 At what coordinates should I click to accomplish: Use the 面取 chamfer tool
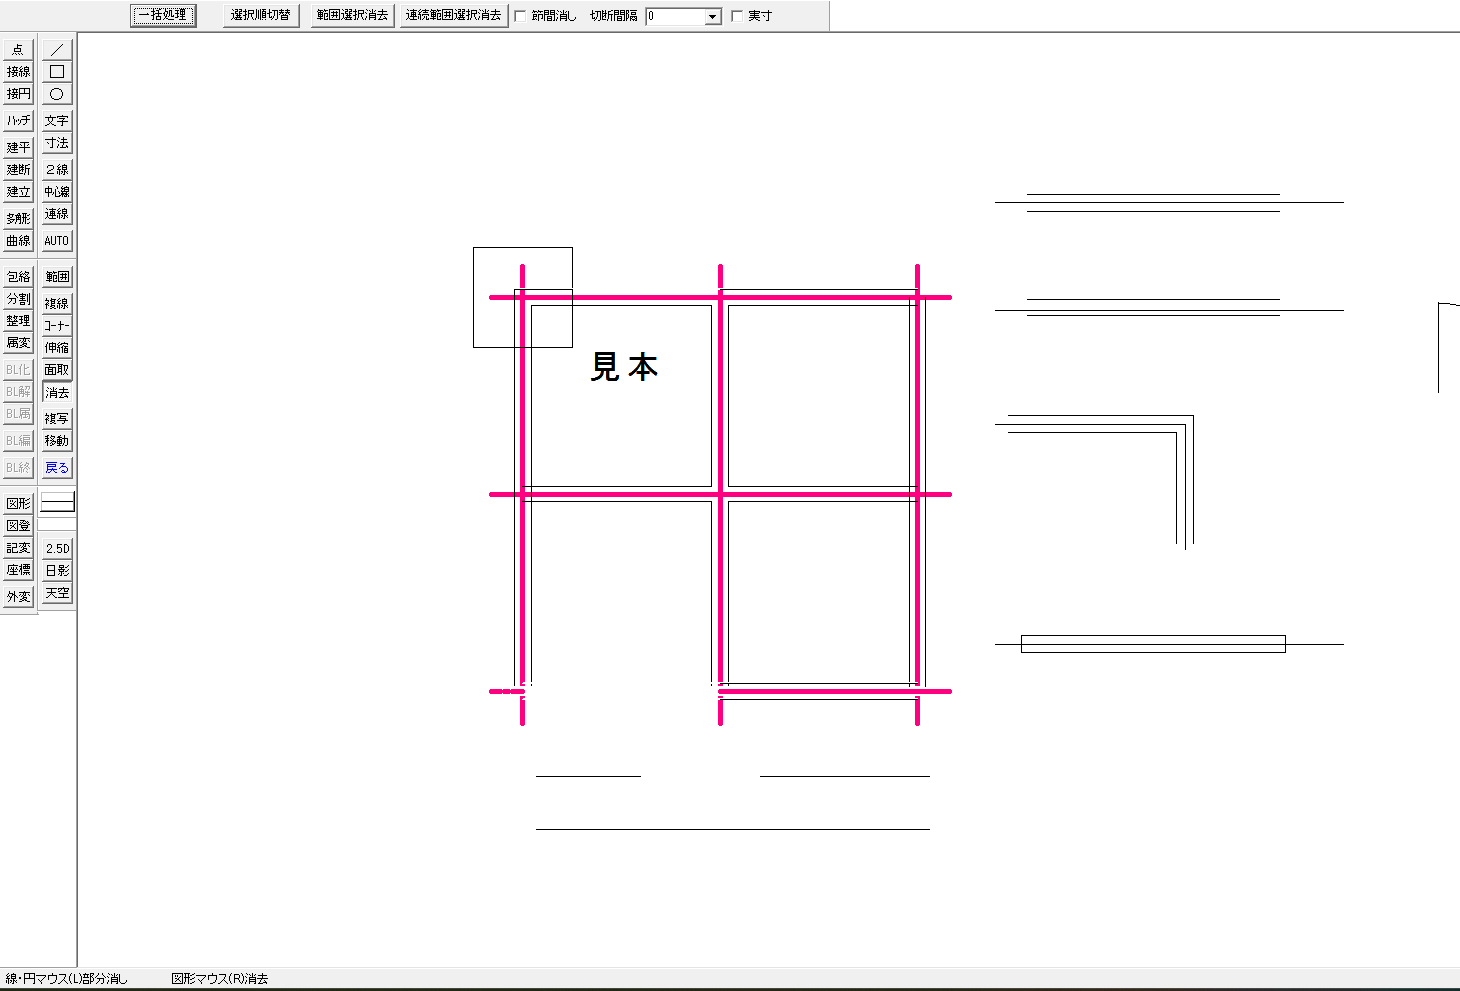coord(57,369)
